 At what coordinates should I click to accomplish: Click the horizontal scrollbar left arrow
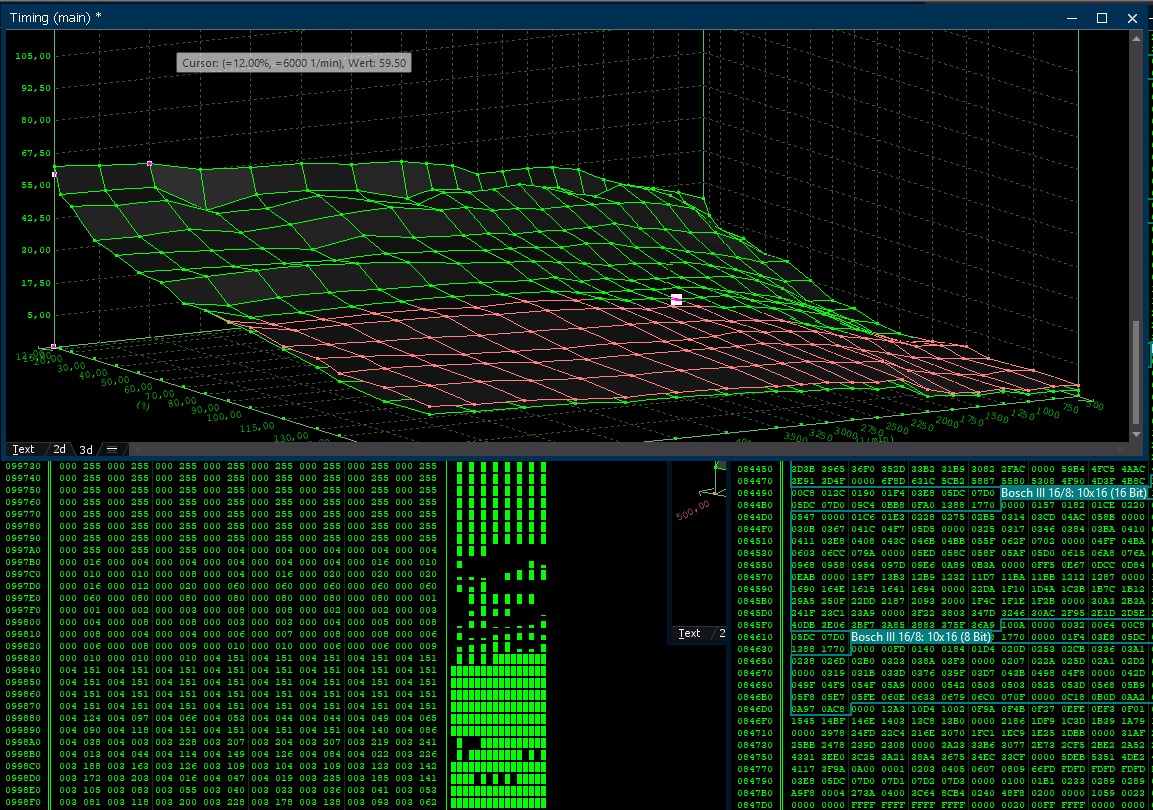coord(136,449)
